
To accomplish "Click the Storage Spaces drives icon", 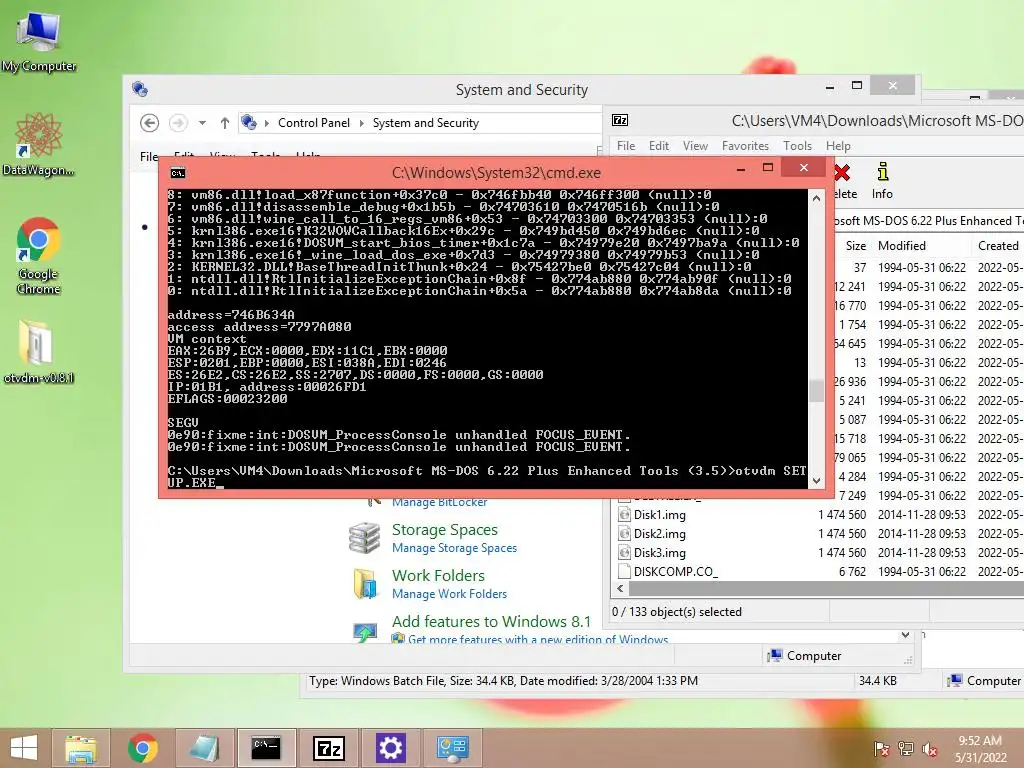I will [x=364, y=538].
